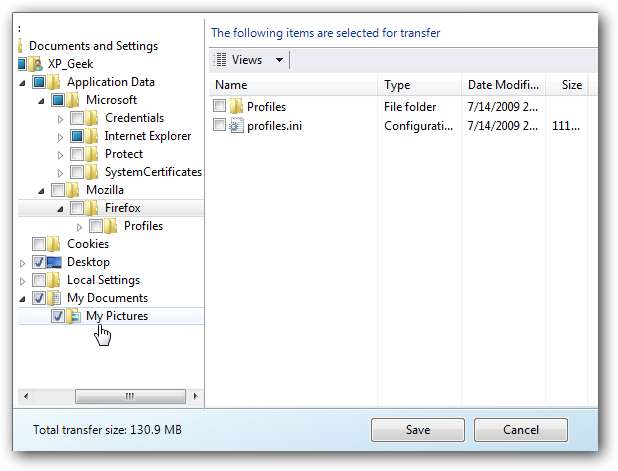
Task: Click the My Pictures folder icon
Action: (73, 316)
